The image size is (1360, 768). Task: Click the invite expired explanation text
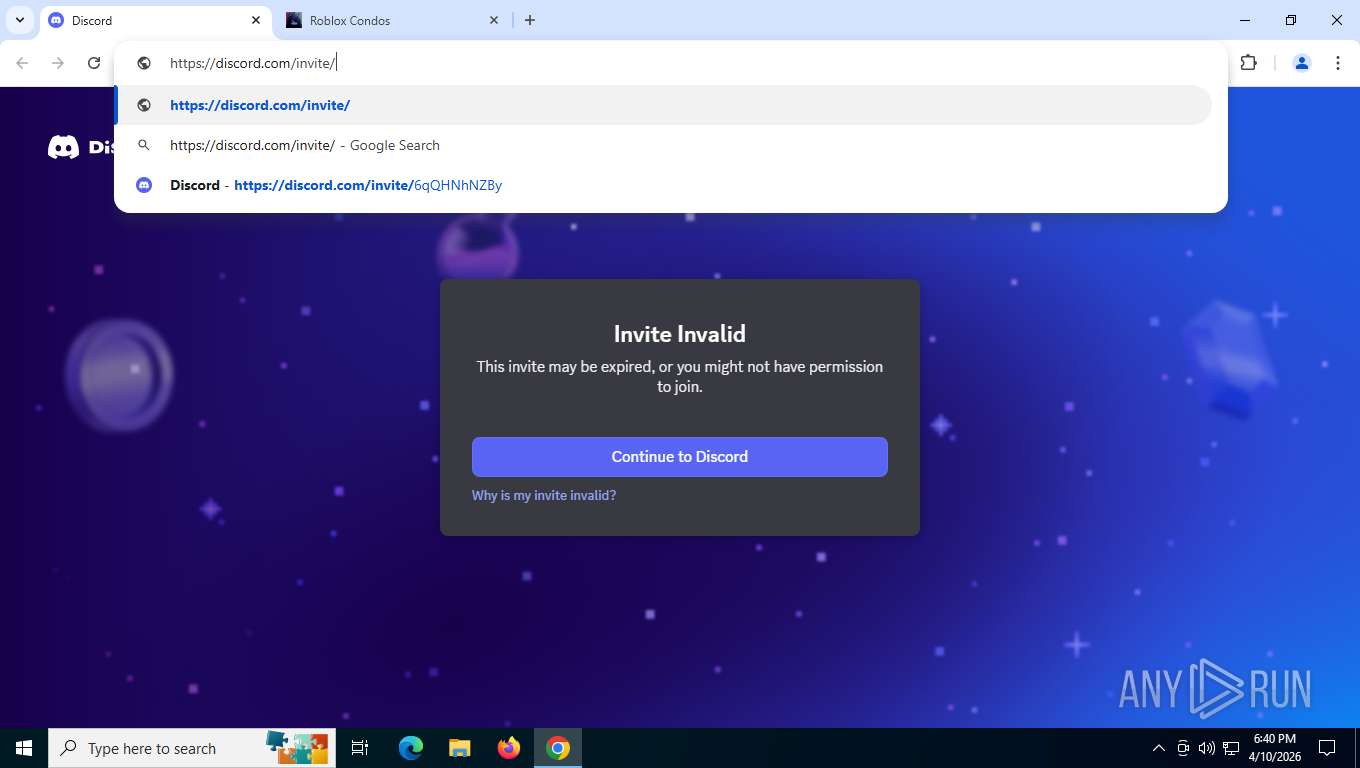[680, 377]
